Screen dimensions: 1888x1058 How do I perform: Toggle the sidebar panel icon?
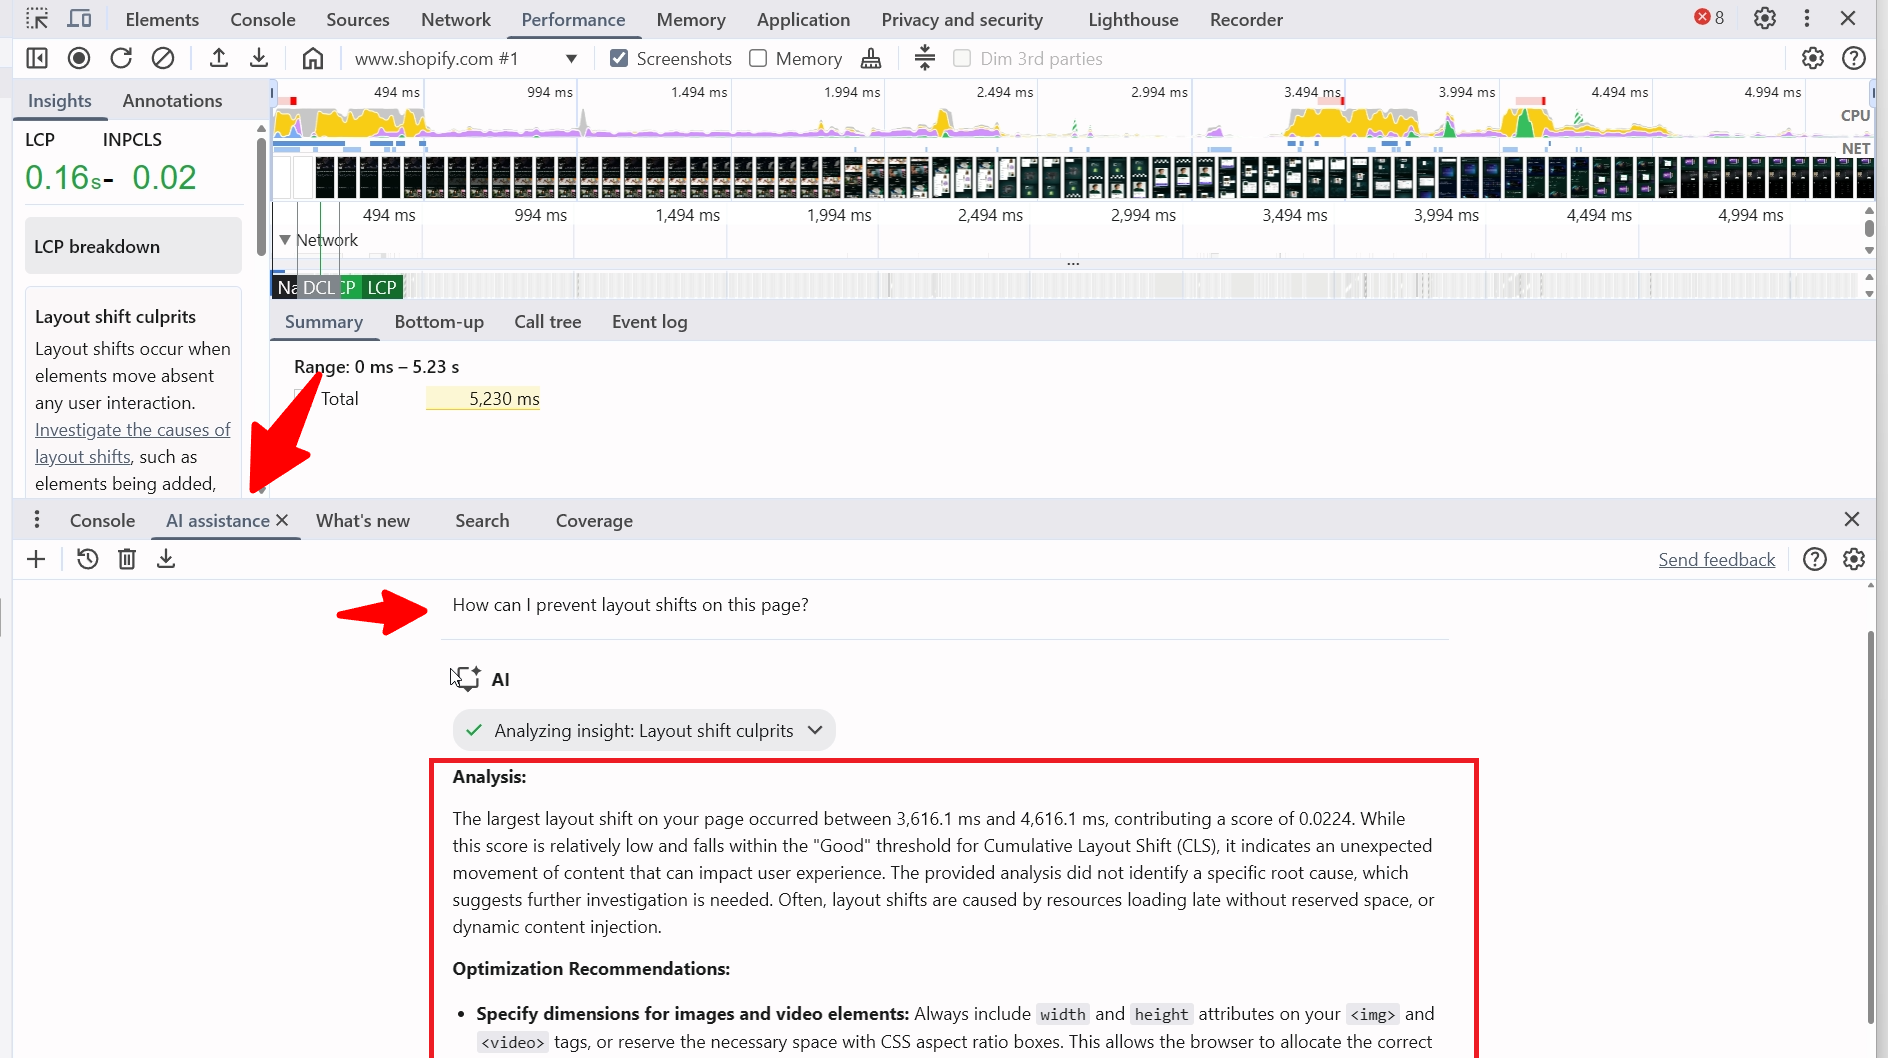37,59
